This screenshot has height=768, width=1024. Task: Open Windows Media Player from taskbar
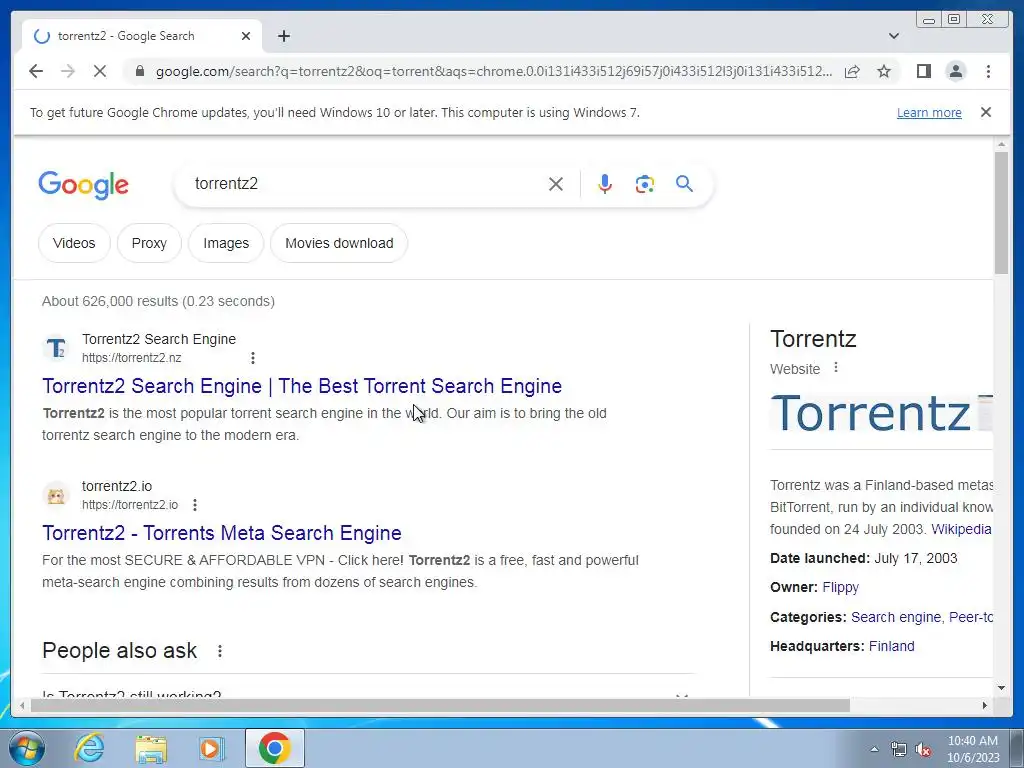[x=212, y=748]
